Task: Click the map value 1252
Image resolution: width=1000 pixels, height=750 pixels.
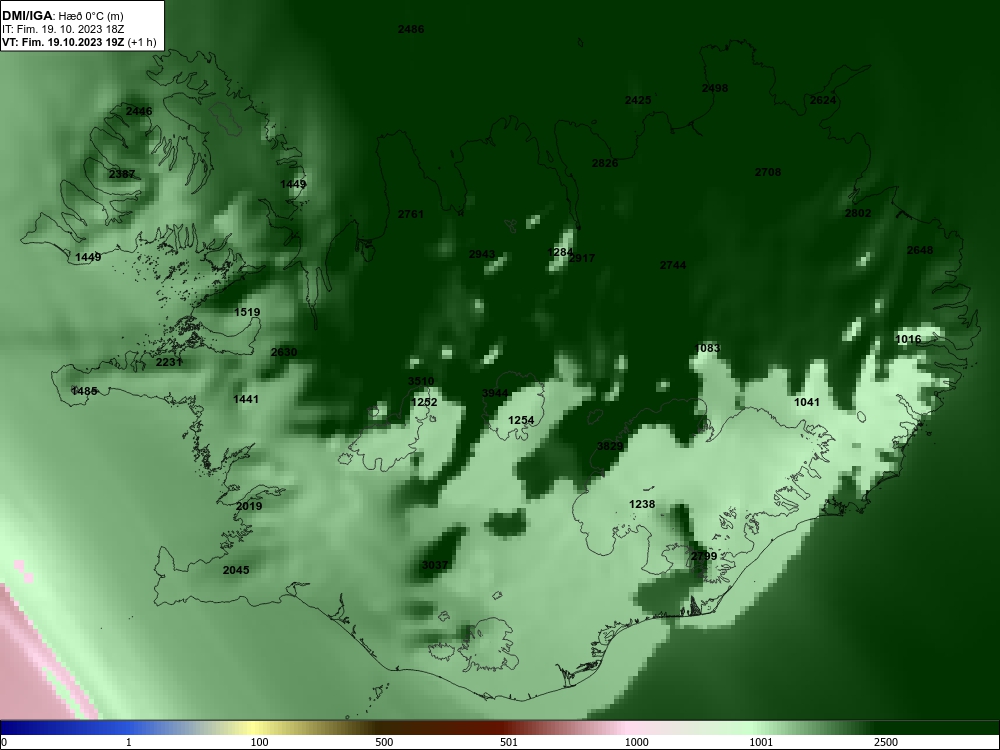Action: point(424,402)
